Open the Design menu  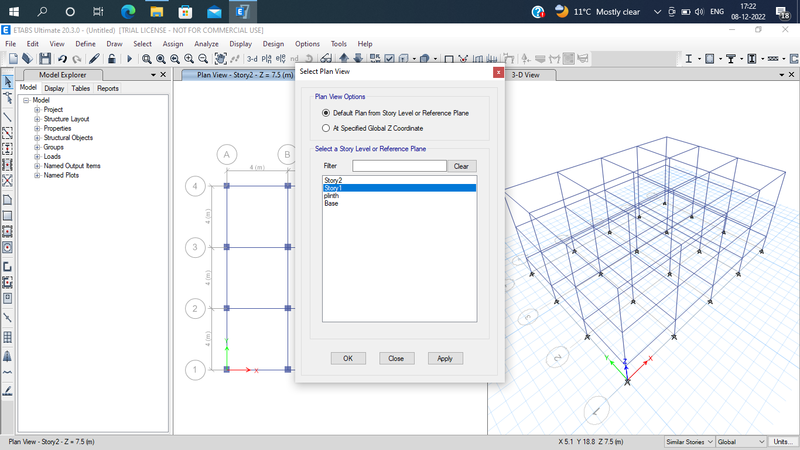coord(273,44)
